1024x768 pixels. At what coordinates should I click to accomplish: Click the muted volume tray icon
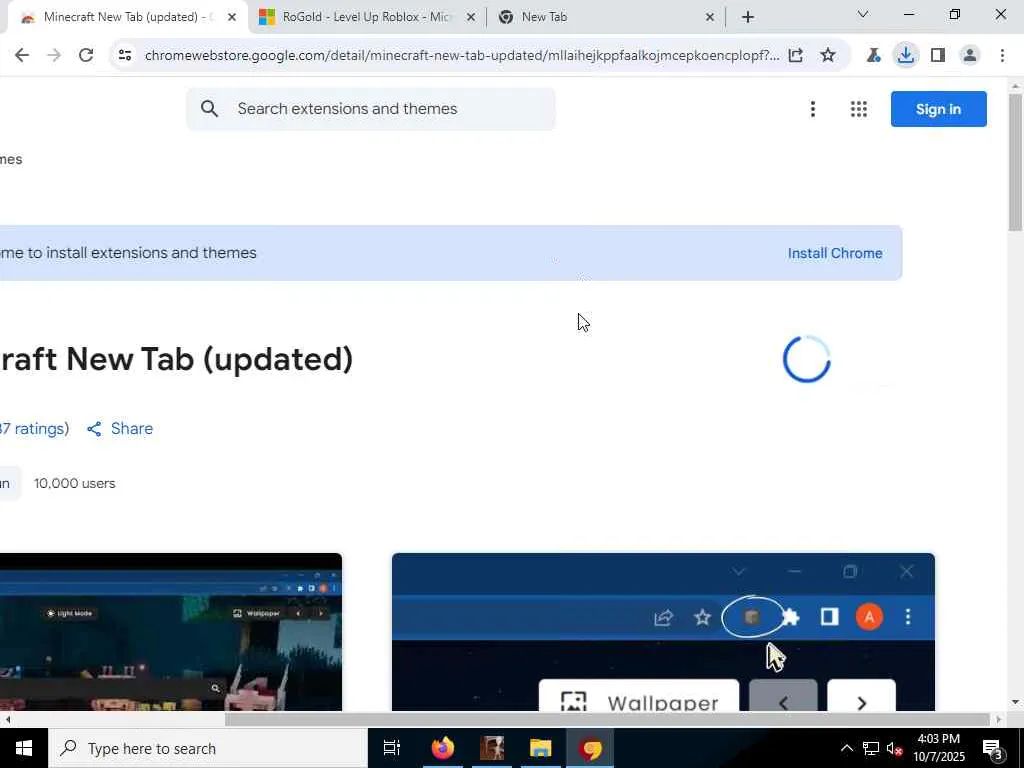(895, 748)
